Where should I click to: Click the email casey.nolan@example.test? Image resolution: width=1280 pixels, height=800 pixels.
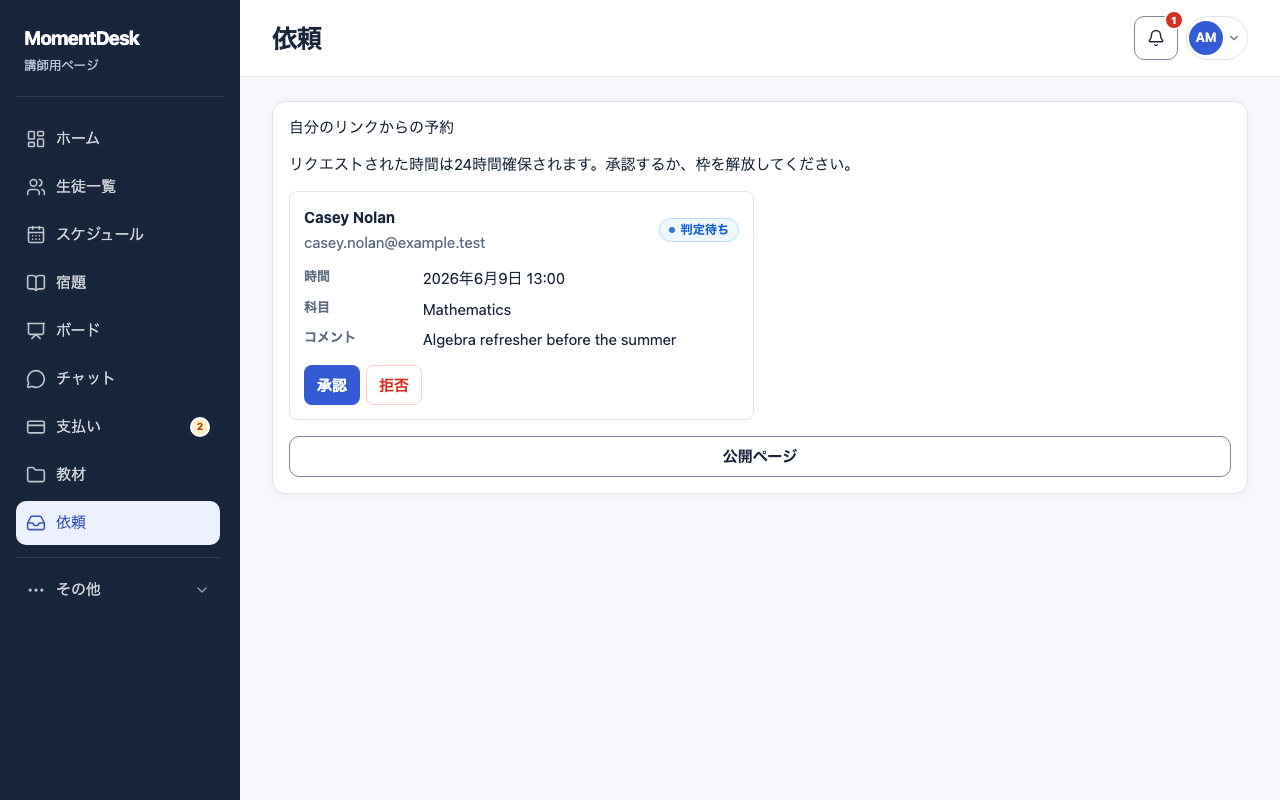[x=395, y=243]
